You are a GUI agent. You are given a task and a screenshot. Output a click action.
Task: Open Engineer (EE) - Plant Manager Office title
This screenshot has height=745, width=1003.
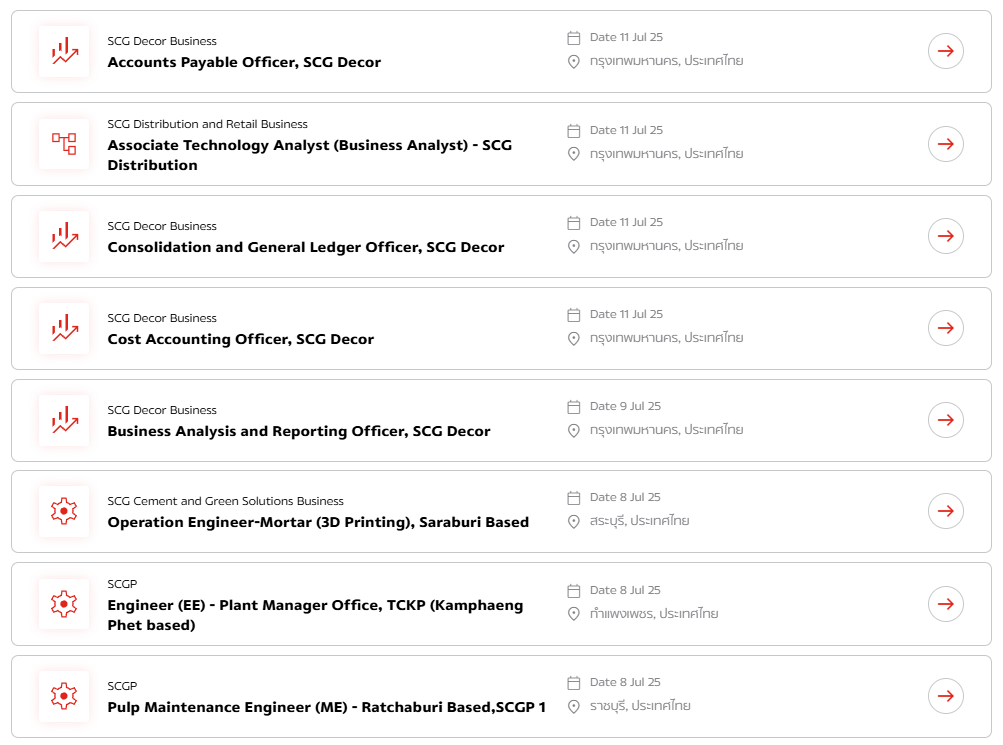[x=315, y=615]
